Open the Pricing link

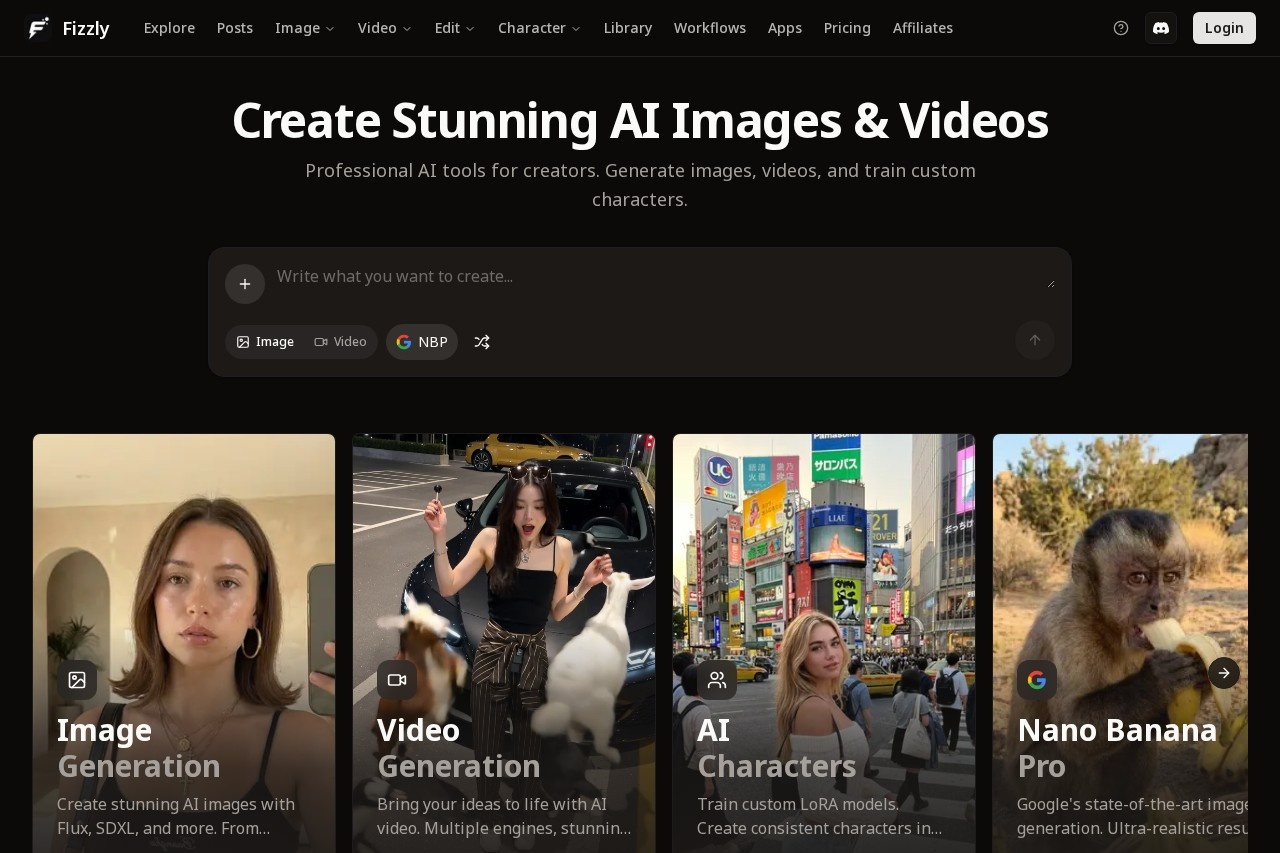(847, 28)
